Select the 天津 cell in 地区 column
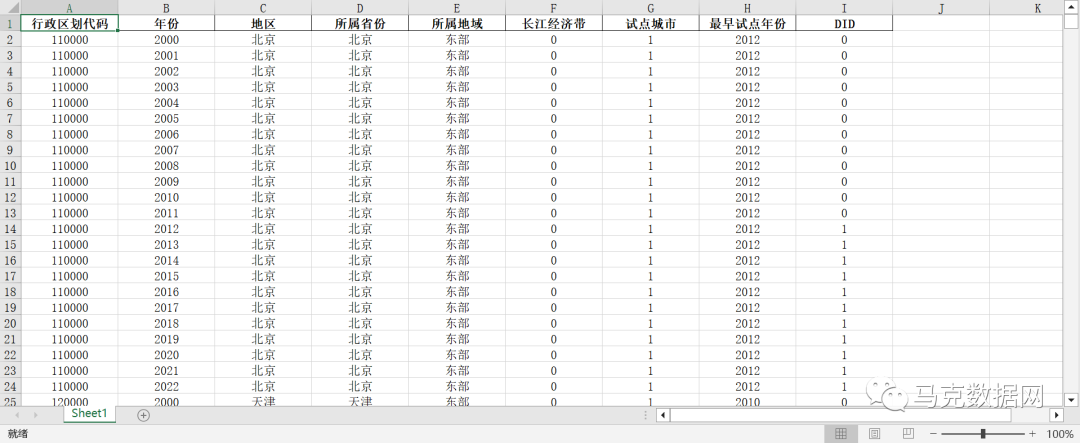The image size is (1080, 443). pyautogui.click(x=263, y=401)
